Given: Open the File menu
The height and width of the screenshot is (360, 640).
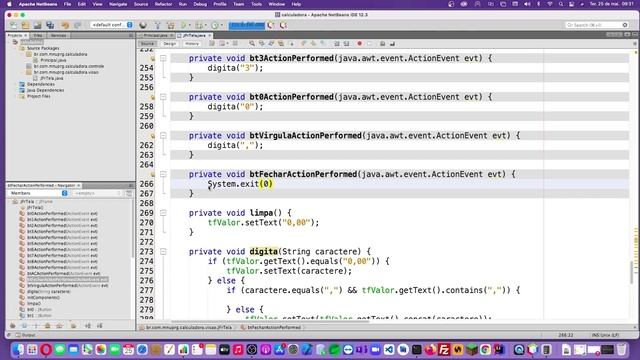Looking at the screenshot, I should click(x=67, y=4).
